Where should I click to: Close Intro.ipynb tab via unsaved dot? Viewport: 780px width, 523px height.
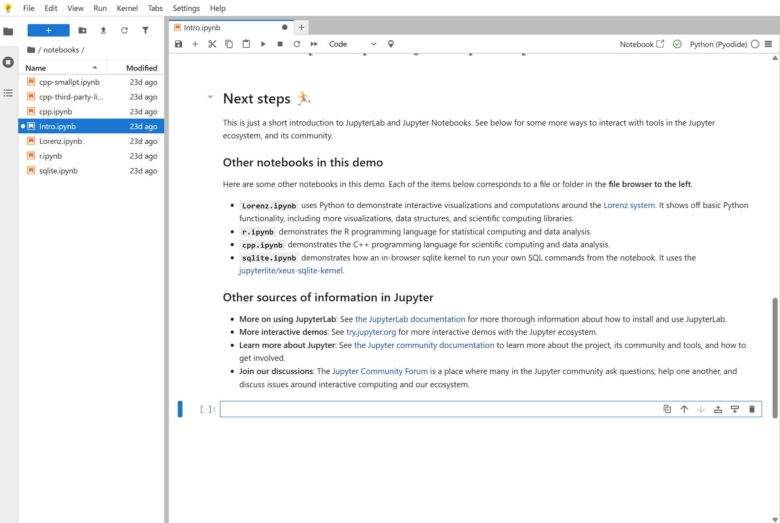[x=285, y=27]
